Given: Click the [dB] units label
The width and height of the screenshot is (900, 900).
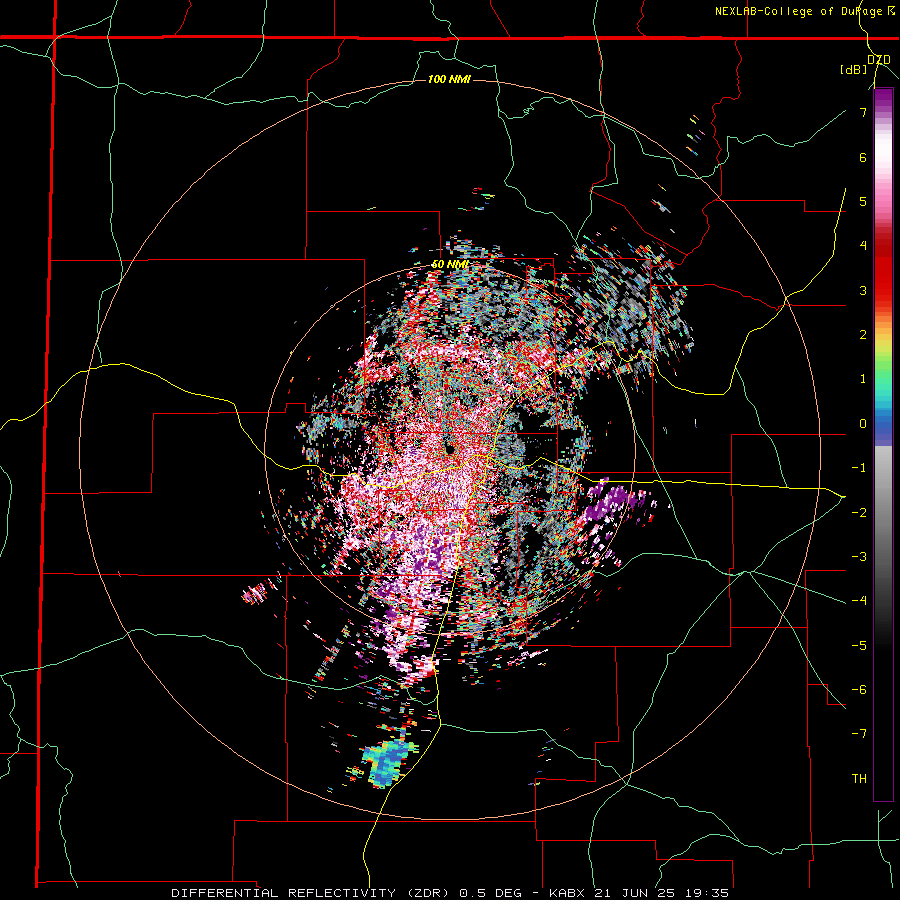Looking at the screenshot, I should coord(854,69).
